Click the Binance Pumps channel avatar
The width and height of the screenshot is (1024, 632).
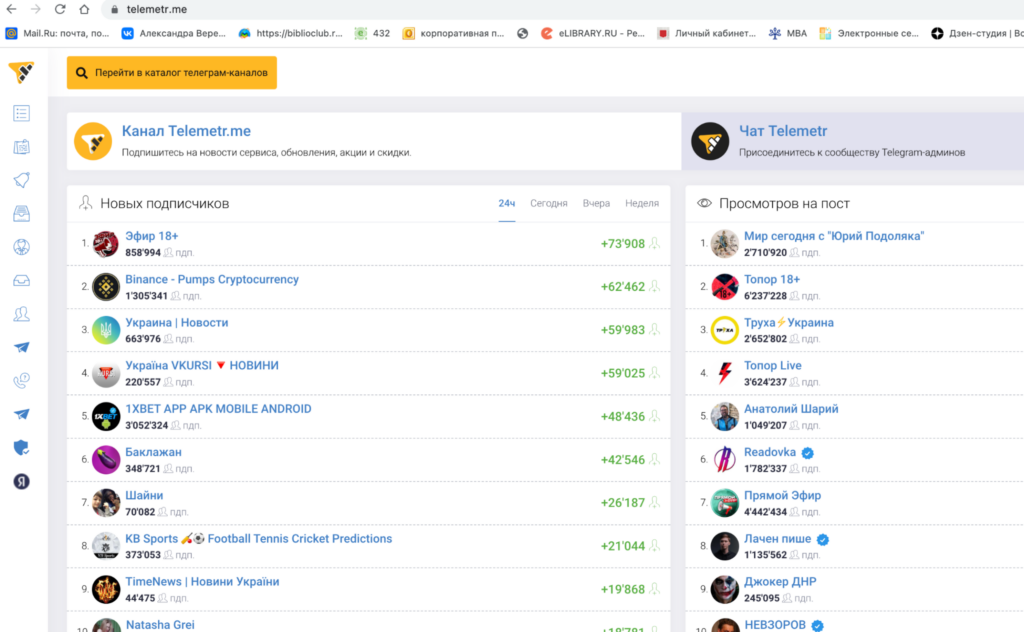pyautogui.click(x=105, y=287)
